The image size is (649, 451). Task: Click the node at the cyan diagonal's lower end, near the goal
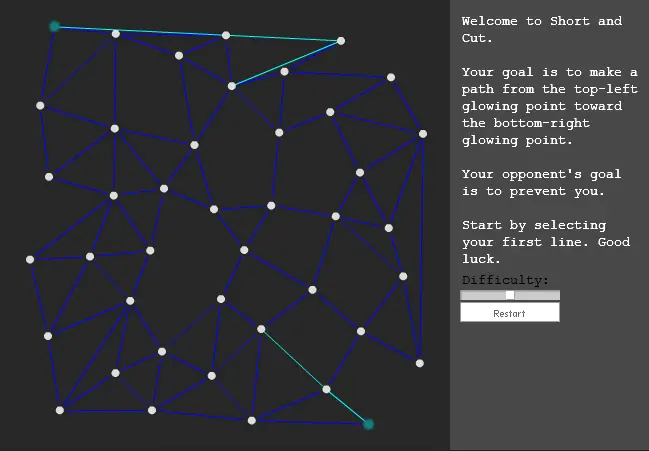click(x=326, y=389)
